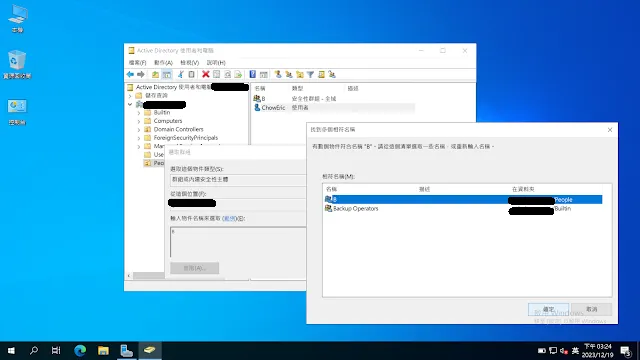The width and height of the screenshot is (640, 360).
Task: Expand the 儲存查詢 tree node
Action: tap(130, 96)
